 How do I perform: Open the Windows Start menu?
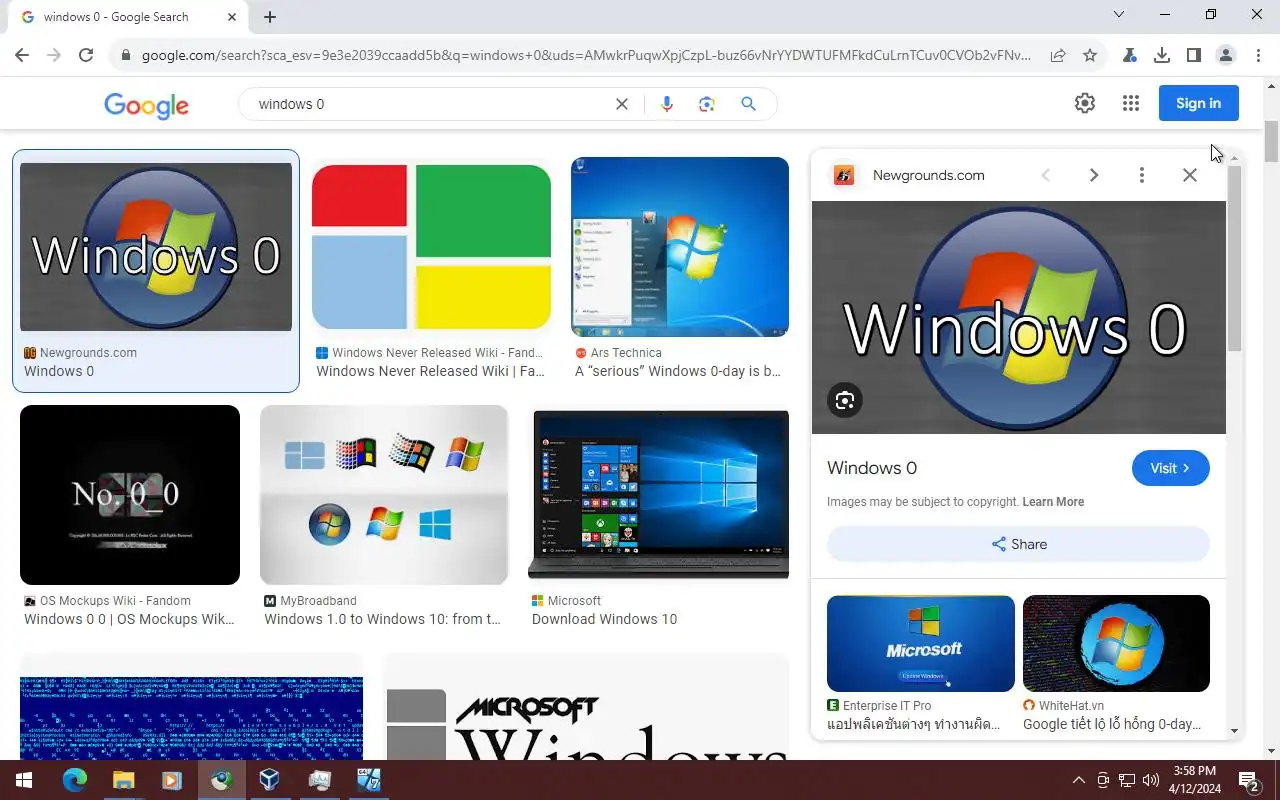click(x=24, y=780)
